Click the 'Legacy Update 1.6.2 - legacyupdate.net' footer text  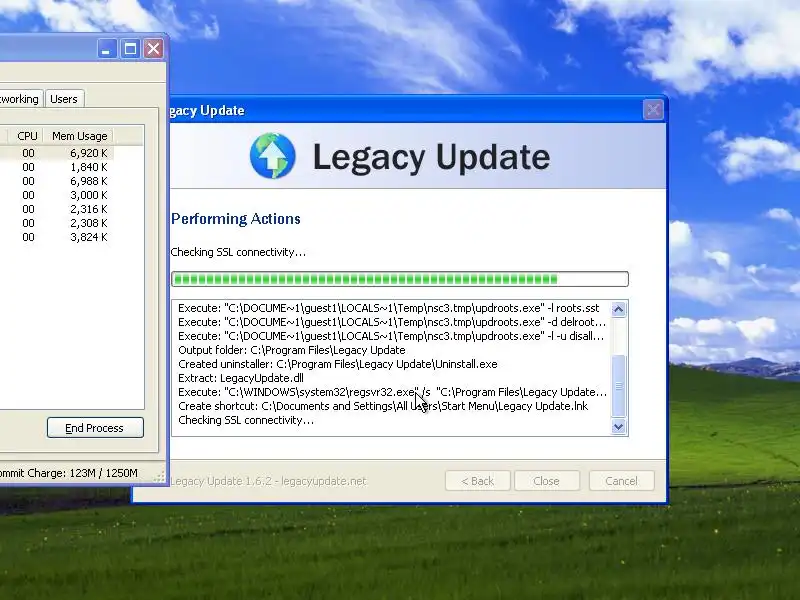coord(268,481)
